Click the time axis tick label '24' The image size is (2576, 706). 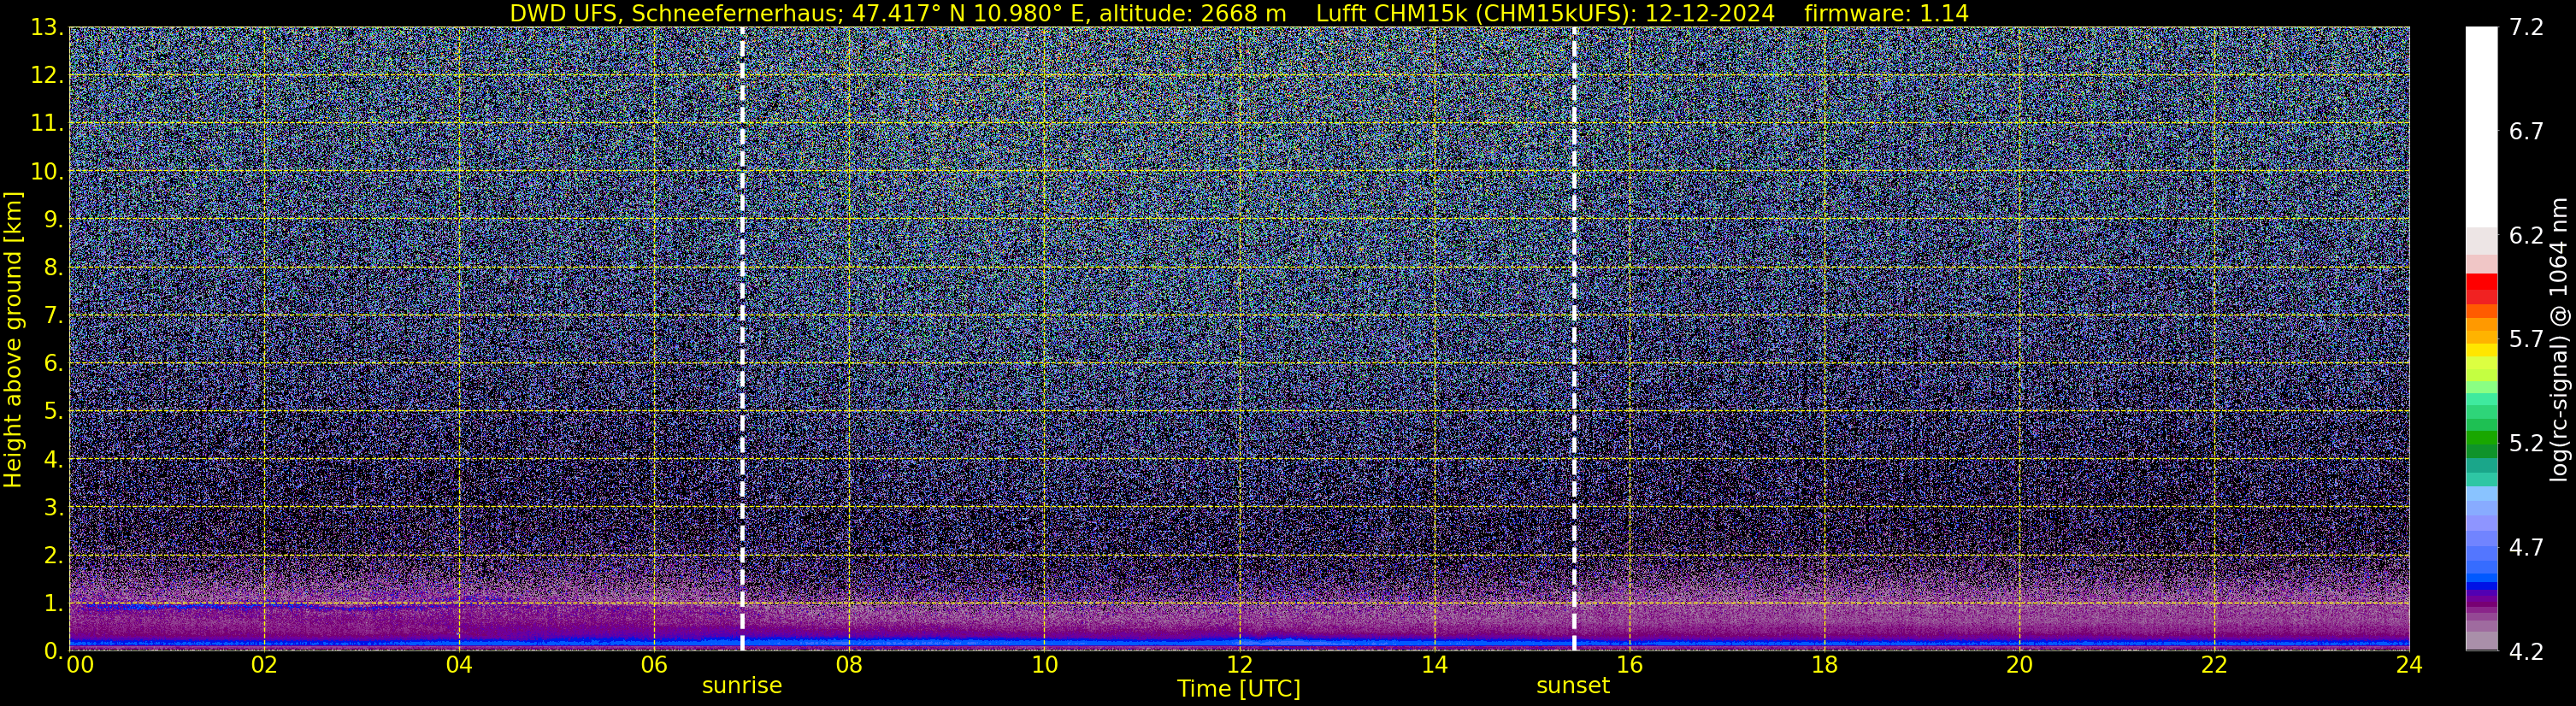[2409, 665]
